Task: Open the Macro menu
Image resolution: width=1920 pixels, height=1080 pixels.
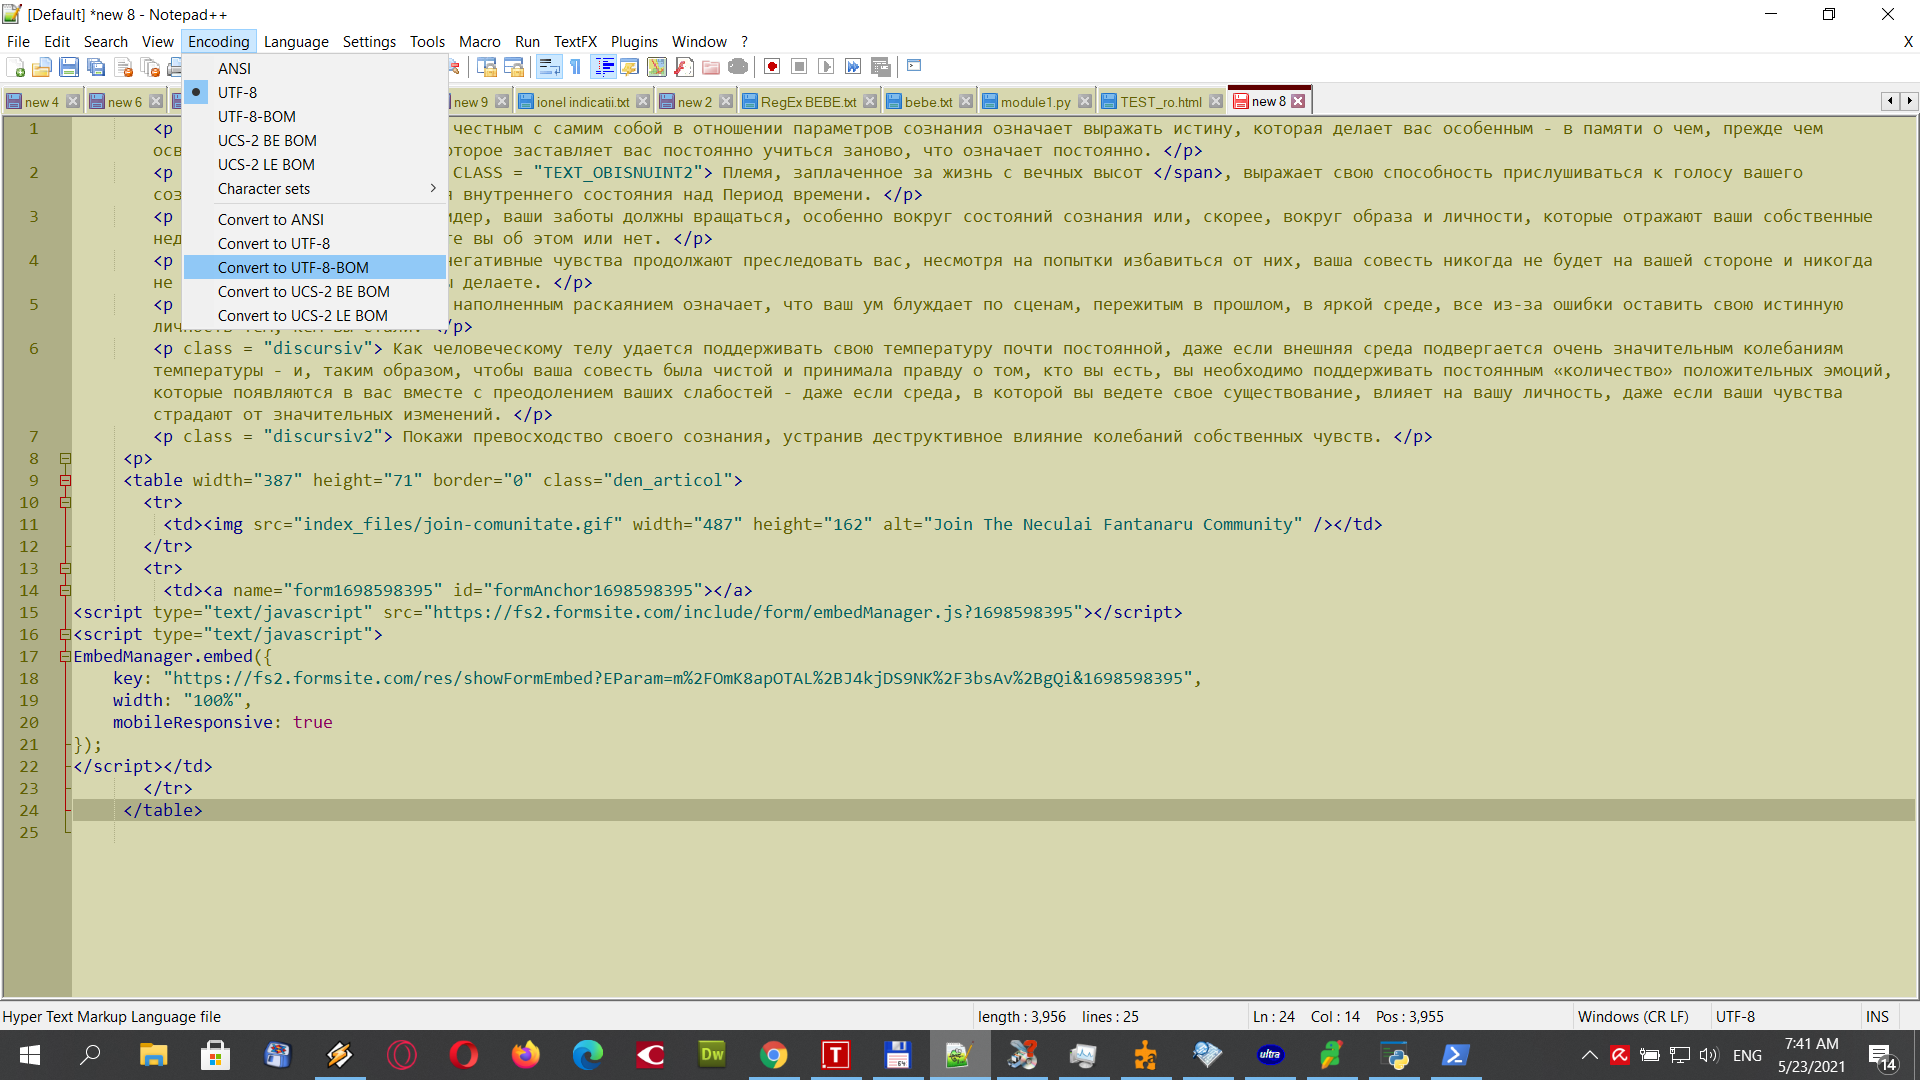Action: click(479, 41)
